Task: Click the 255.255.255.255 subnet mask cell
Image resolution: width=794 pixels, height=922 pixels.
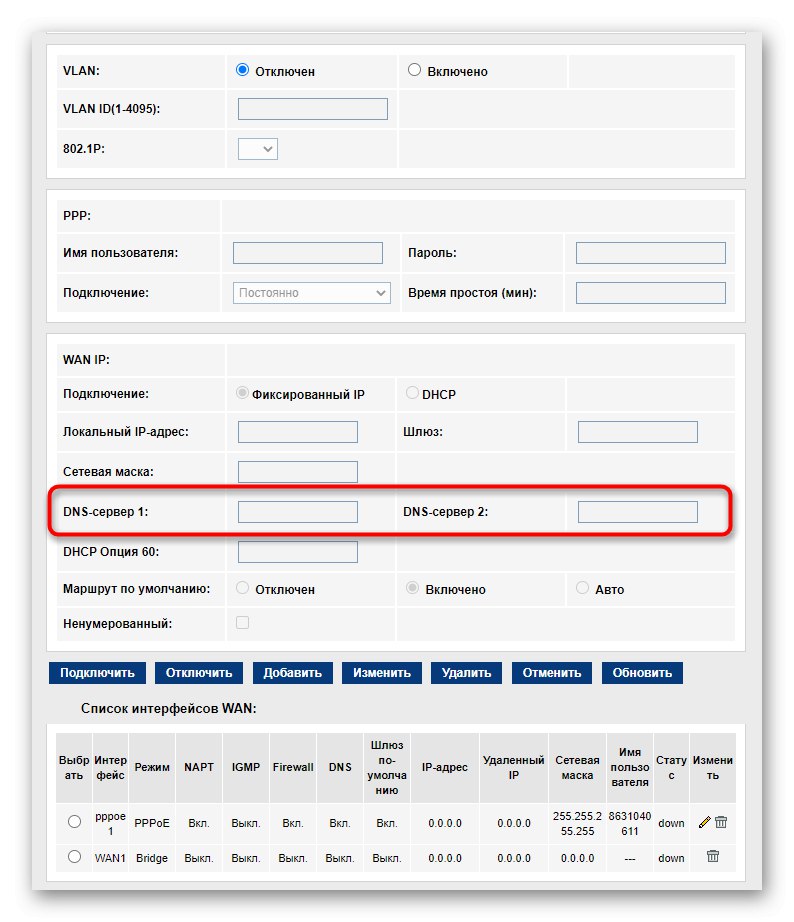Action: (x=577, y=823)
